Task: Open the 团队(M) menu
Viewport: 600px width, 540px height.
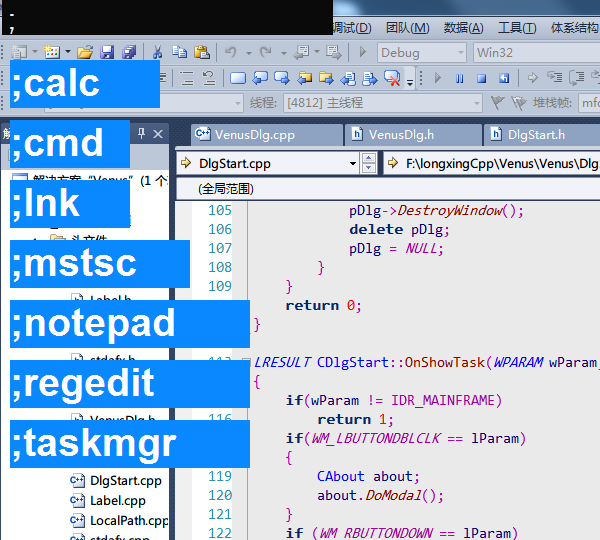Action: click(x=408, y=28)
